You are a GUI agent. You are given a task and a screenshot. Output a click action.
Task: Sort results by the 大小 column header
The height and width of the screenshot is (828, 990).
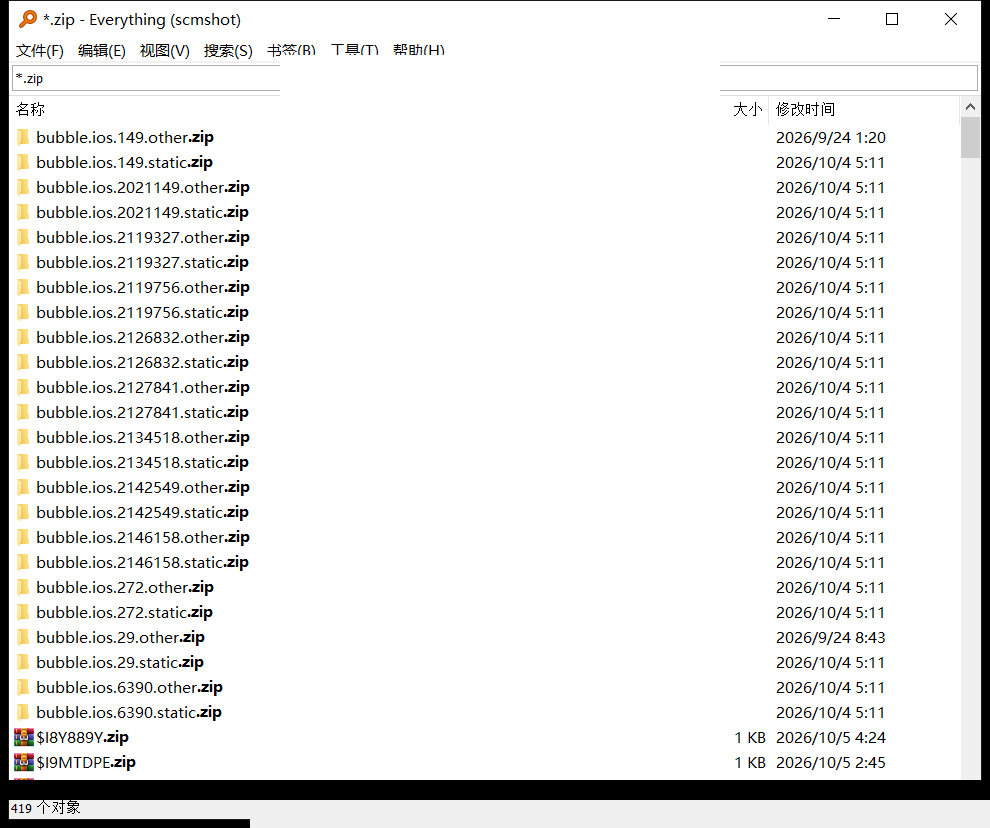click(748, 109)
